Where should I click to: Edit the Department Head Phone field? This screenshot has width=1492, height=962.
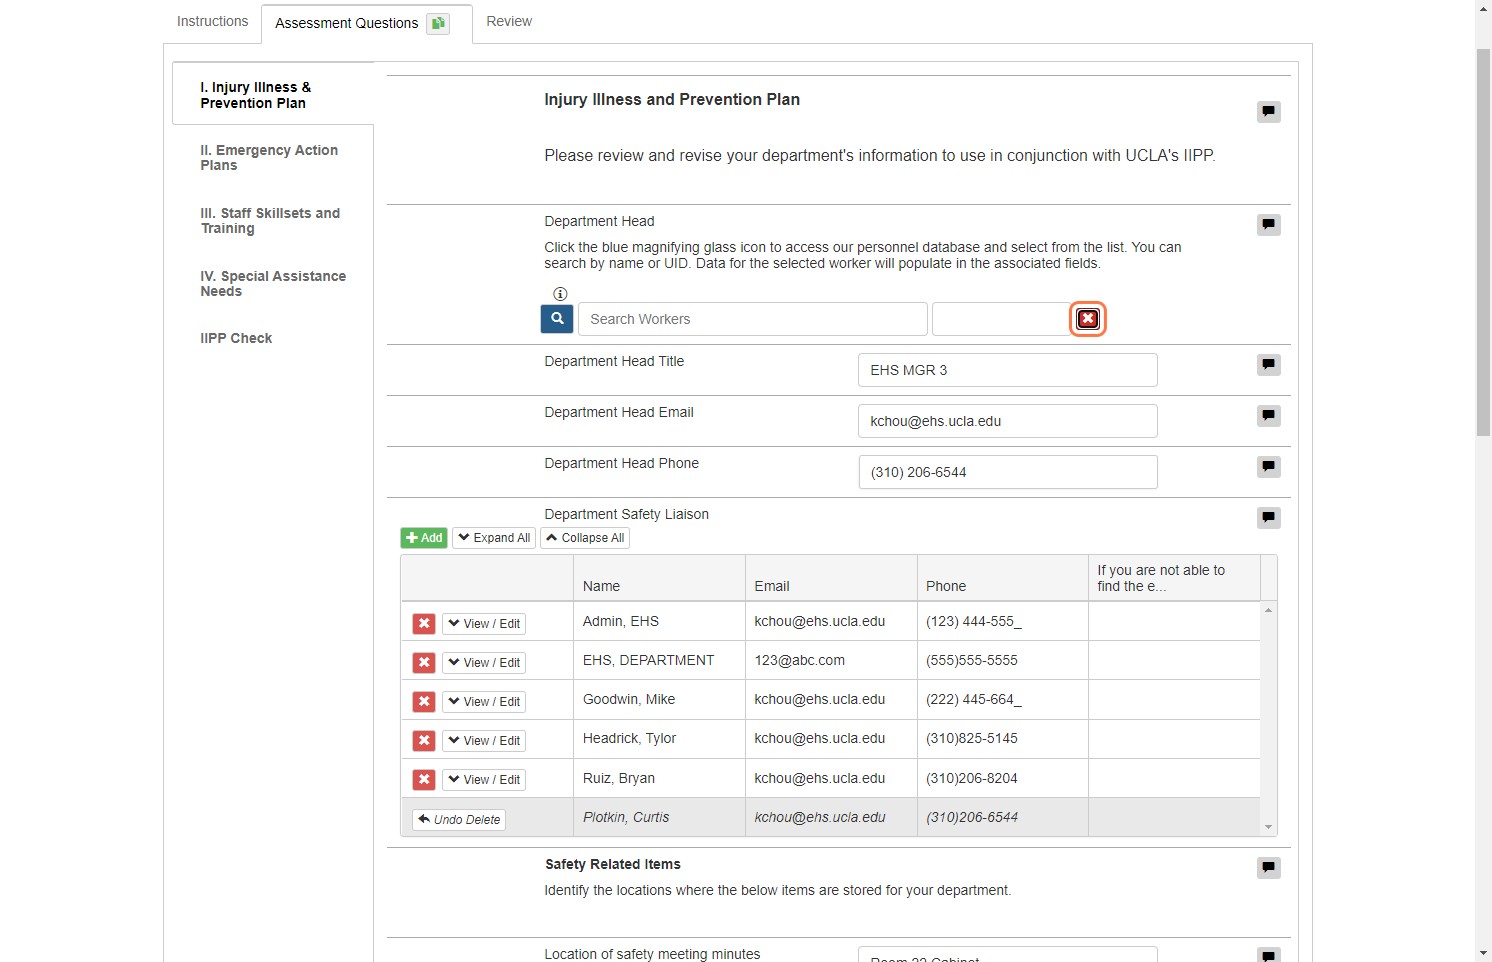[x=1008, y=472]
